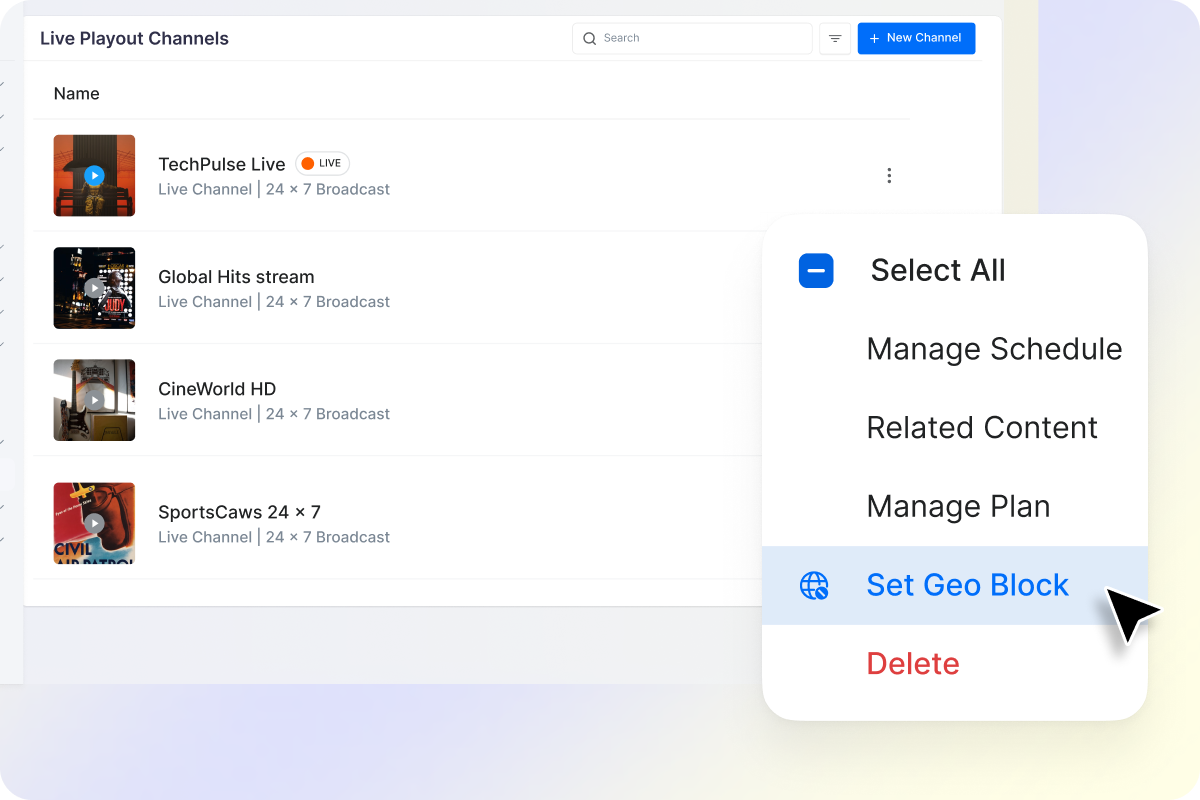Choose Manage Schedule from the menu
The height and width of the screenshot is (800, 1200).
pos(994,349)
